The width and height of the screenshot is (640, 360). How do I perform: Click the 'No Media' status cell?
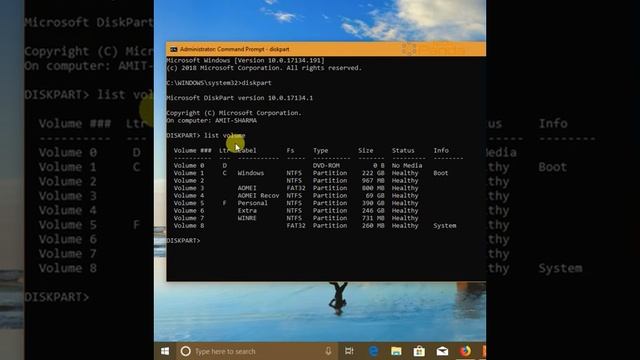coord(407,166)
